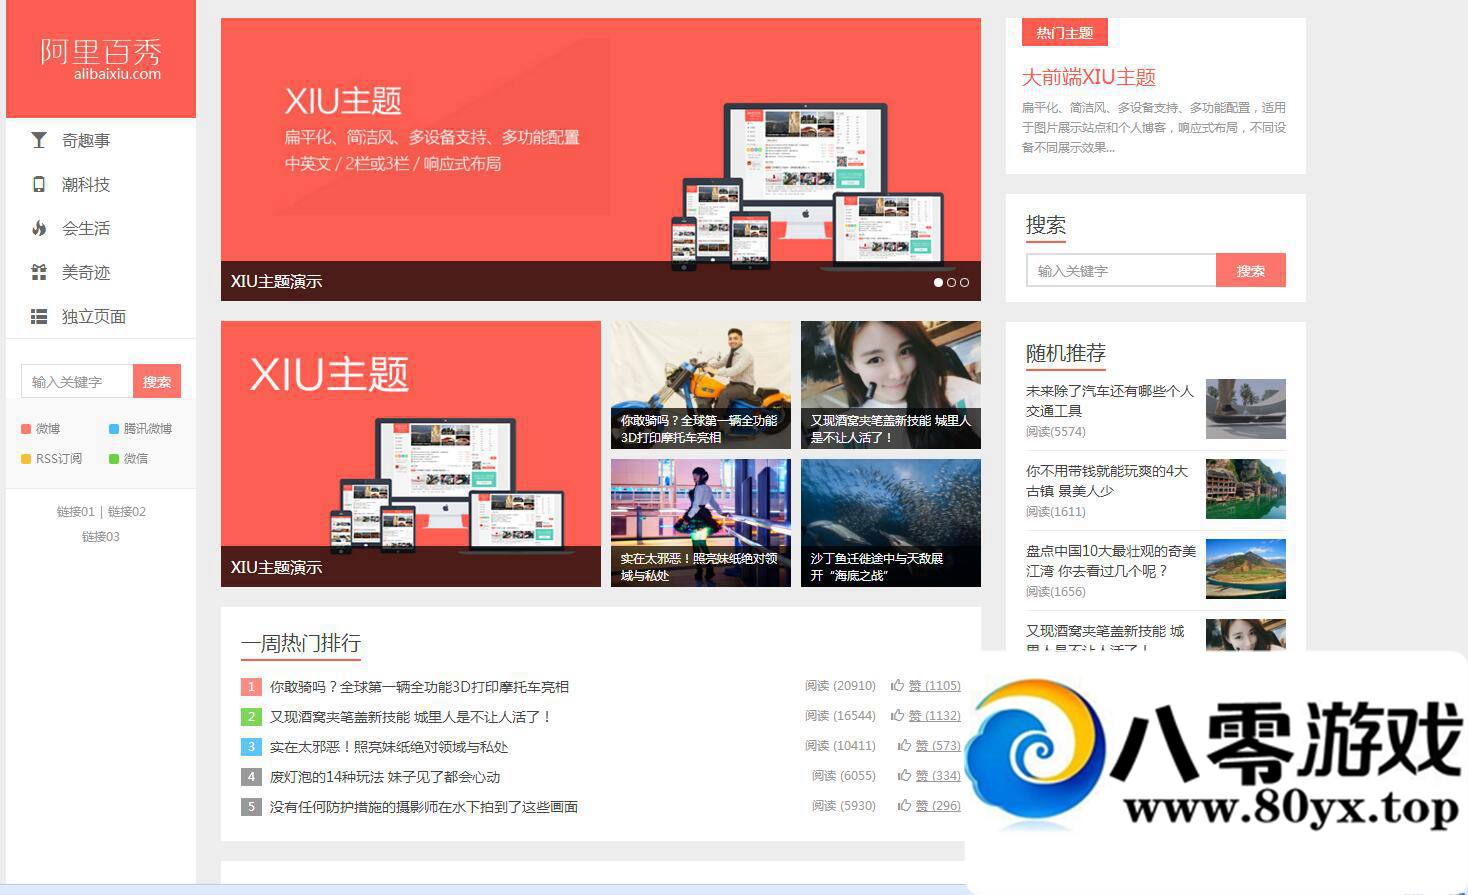The width and height of the screenshot is (1468, 895).
Task: Click the gift icon beside 美奇迹
Action: tap(39, 273)
